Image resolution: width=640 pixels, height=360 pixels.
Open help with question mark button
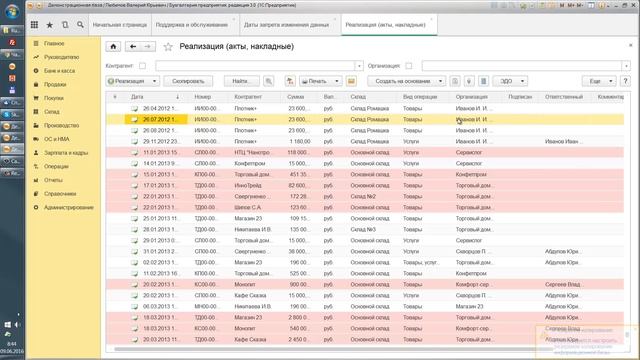coord(625,81)
